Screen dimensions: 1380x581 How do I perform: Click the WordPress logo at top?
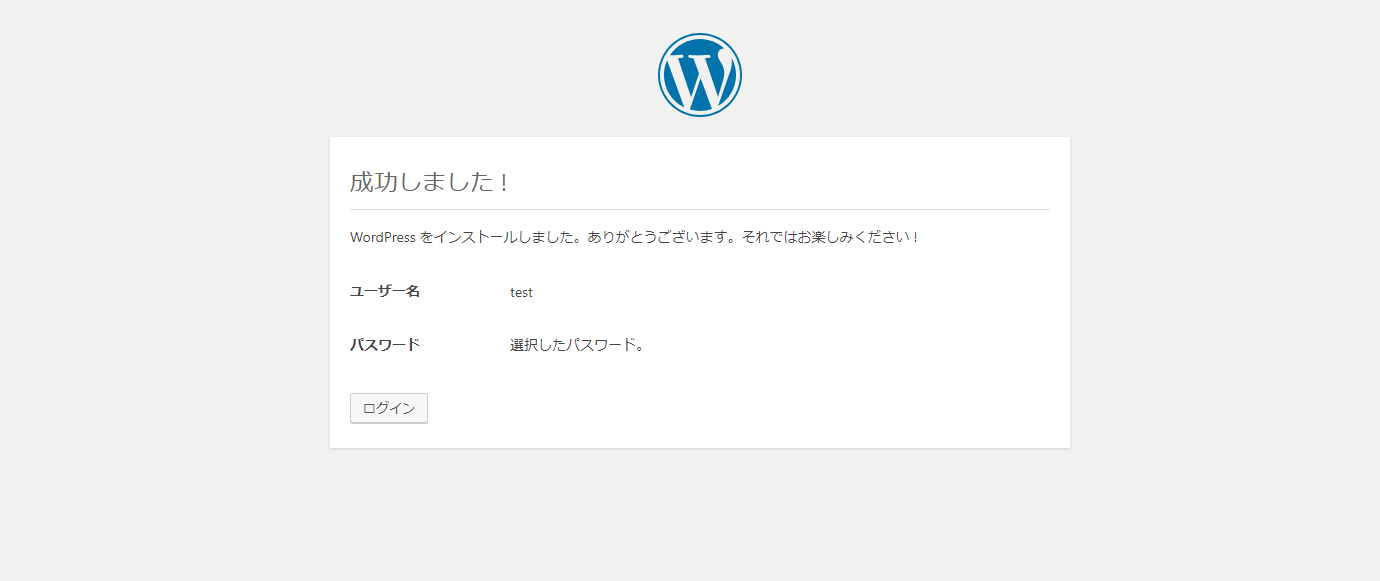tap(700, 75)
